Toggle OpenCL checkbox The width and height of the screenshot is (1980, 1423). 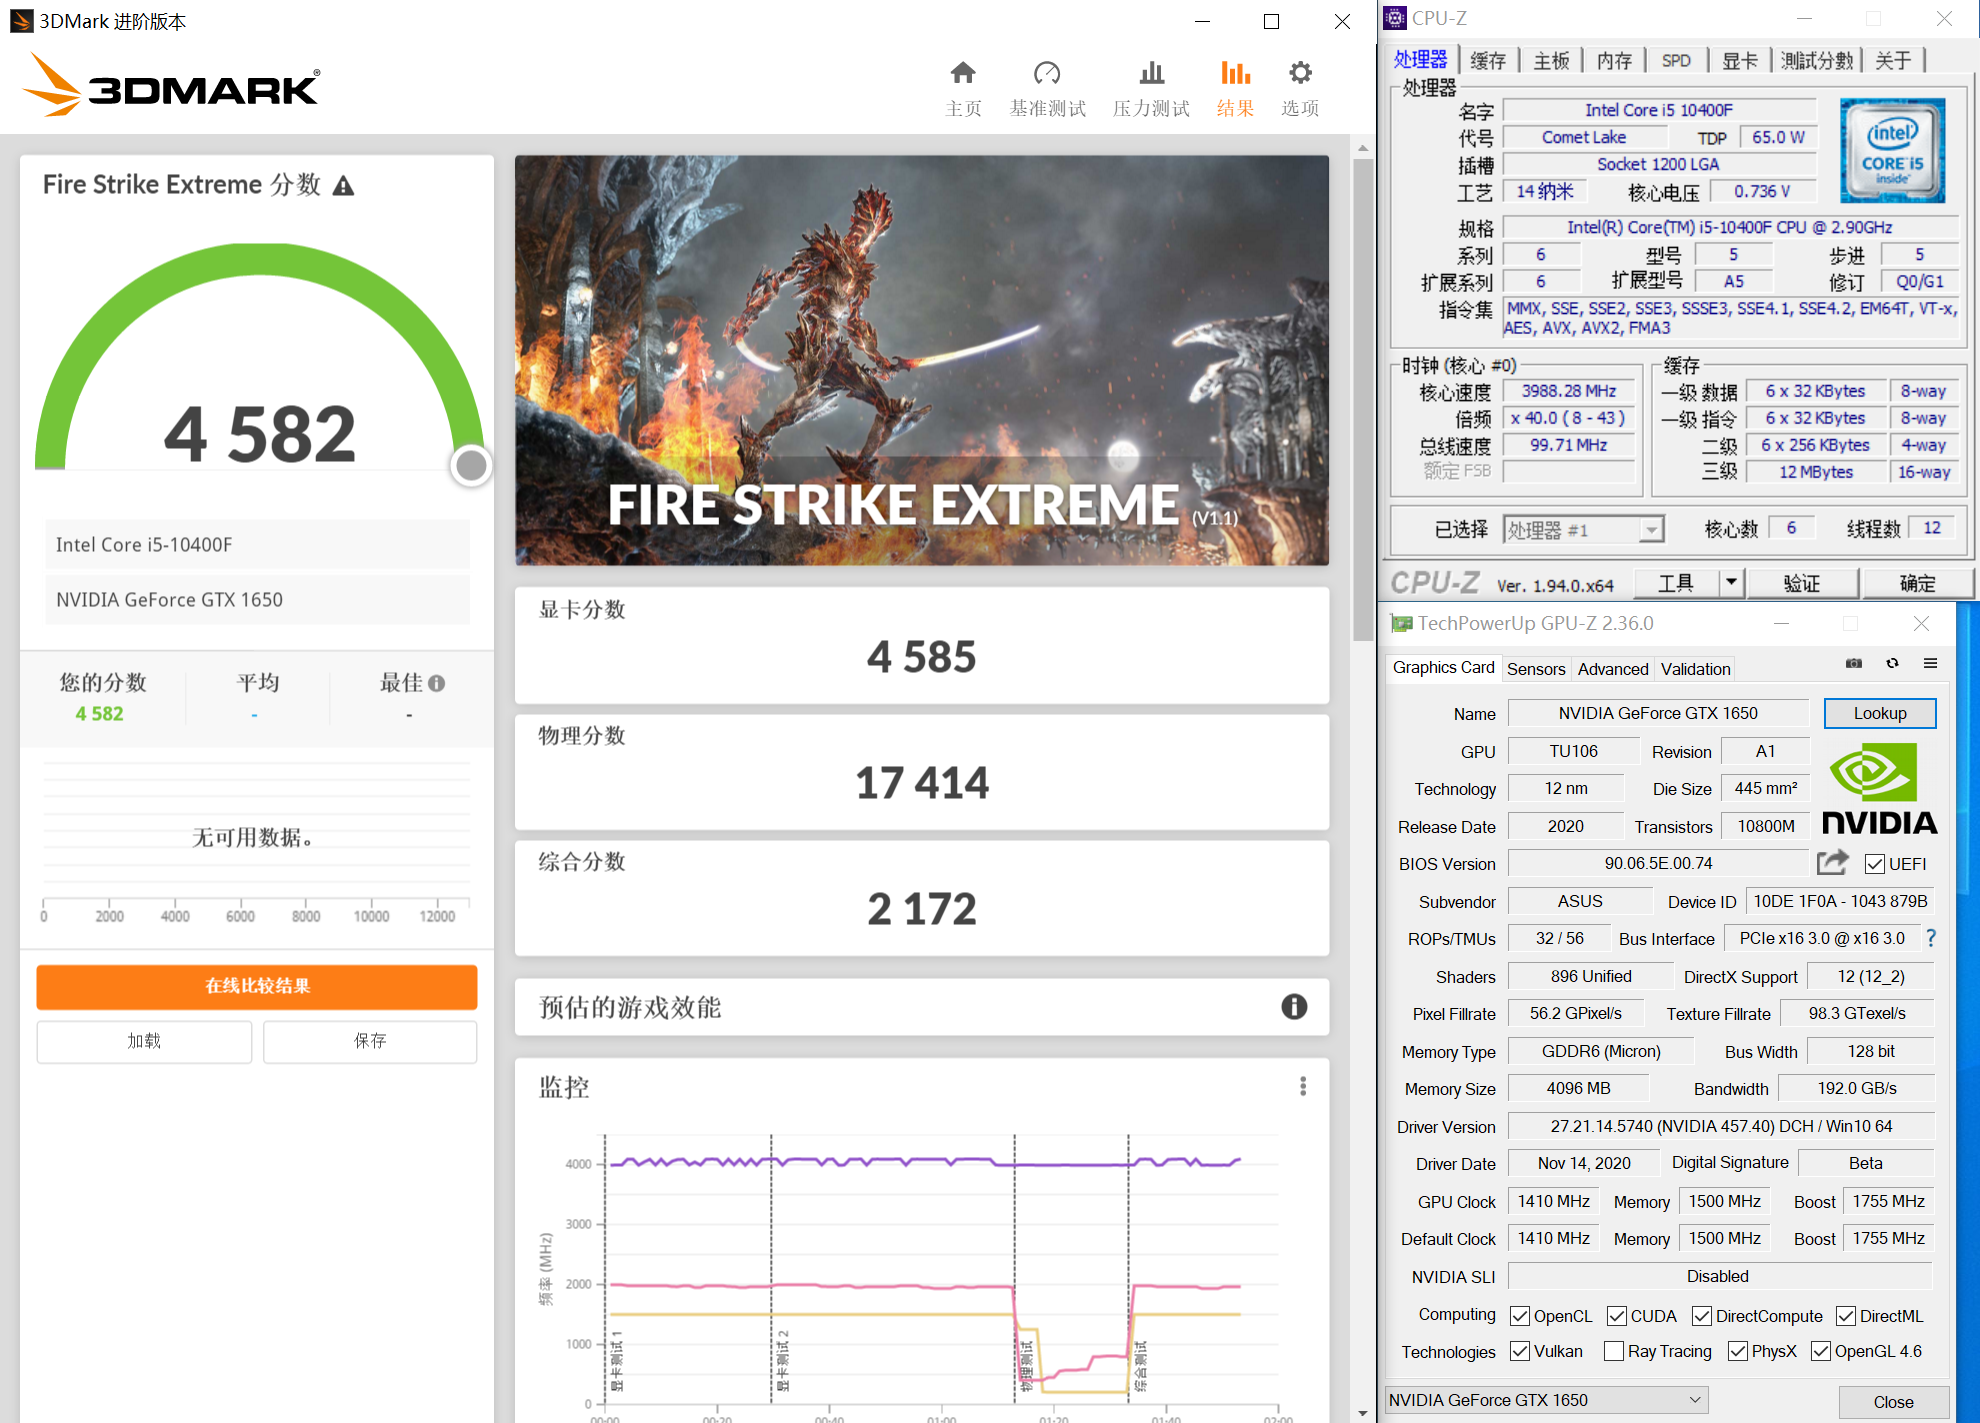(1520, 1316)
